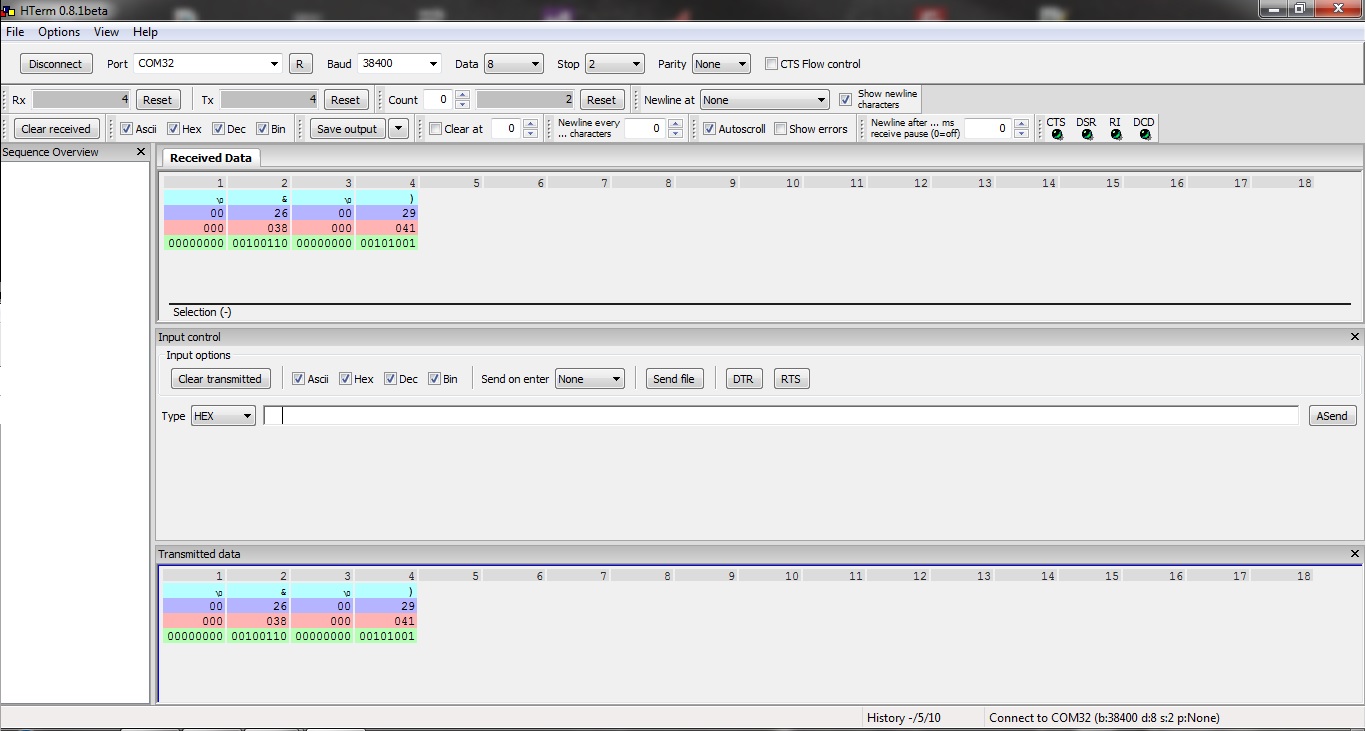Click the DCD status indicator LED

pos(1145,135)
